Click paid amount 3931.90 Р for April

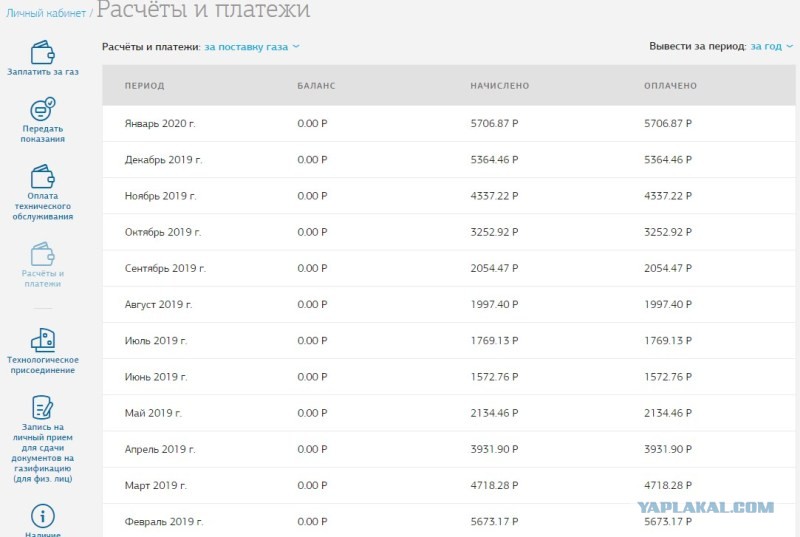pos(668,449)
